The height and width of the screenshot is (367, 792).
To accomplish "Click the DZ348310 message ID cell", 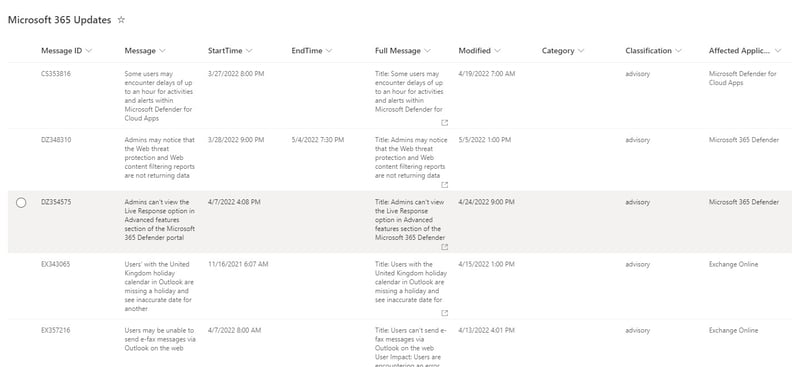I will (x=56, y=140).
